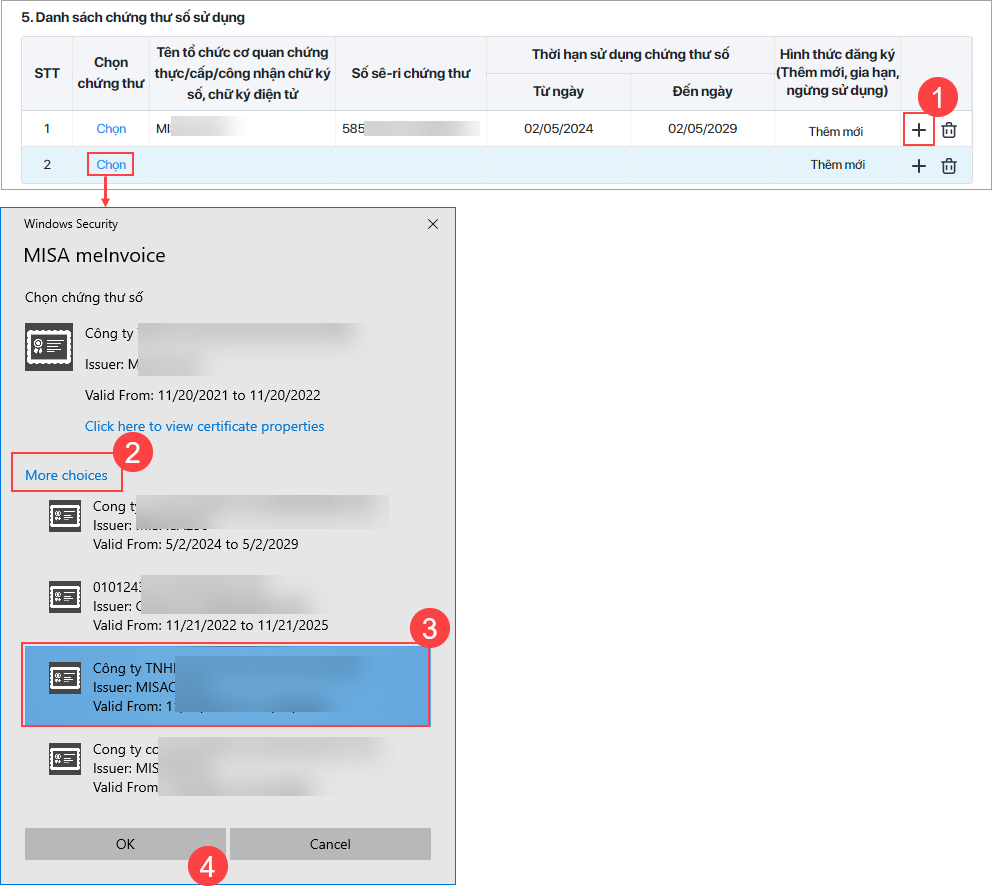Click 'Thêm mới' in row 1
992x887 pixels.
(836, 132)
